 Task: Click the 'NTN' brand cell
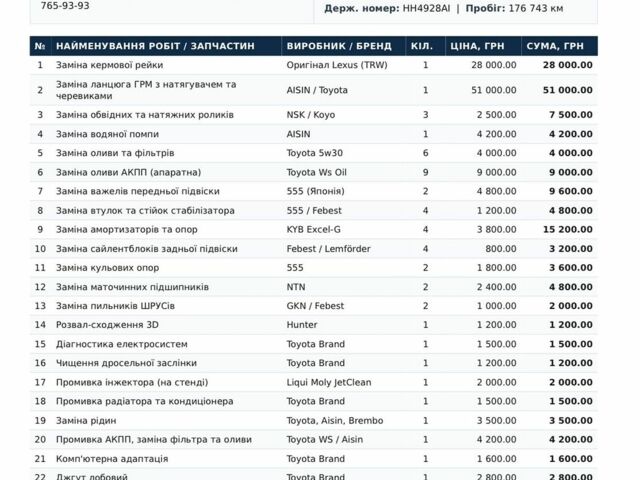pyautogui.click(x=296, y=287)
